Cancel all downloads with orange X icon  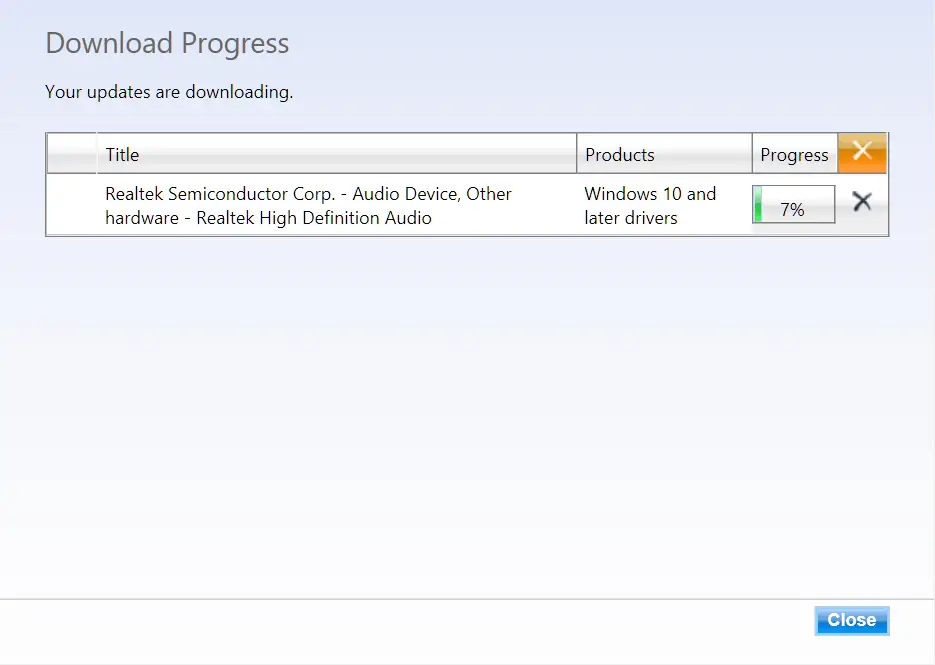pyautogui.click(x=862, y=153)
